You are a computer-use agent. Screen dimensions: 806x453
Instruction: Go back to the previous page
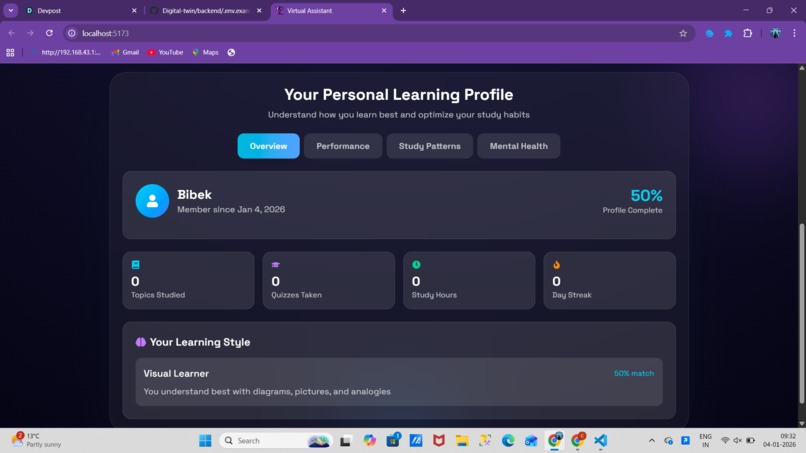pos(11,33)
